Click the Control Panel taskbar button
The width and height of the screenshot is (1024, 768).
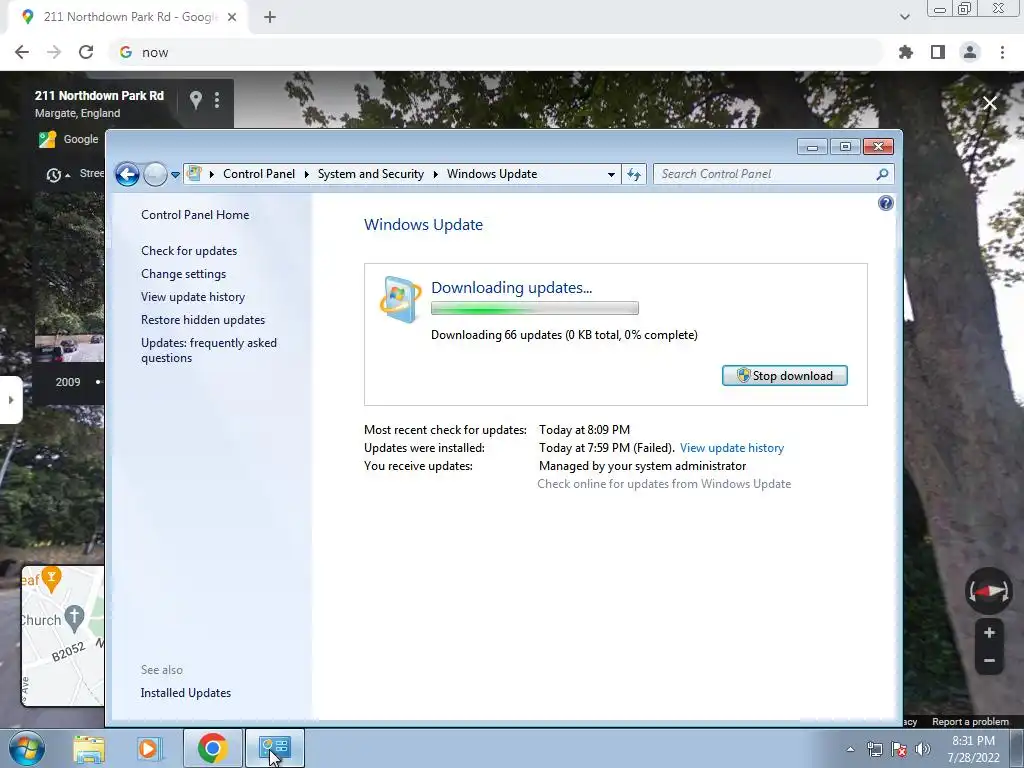274,748
